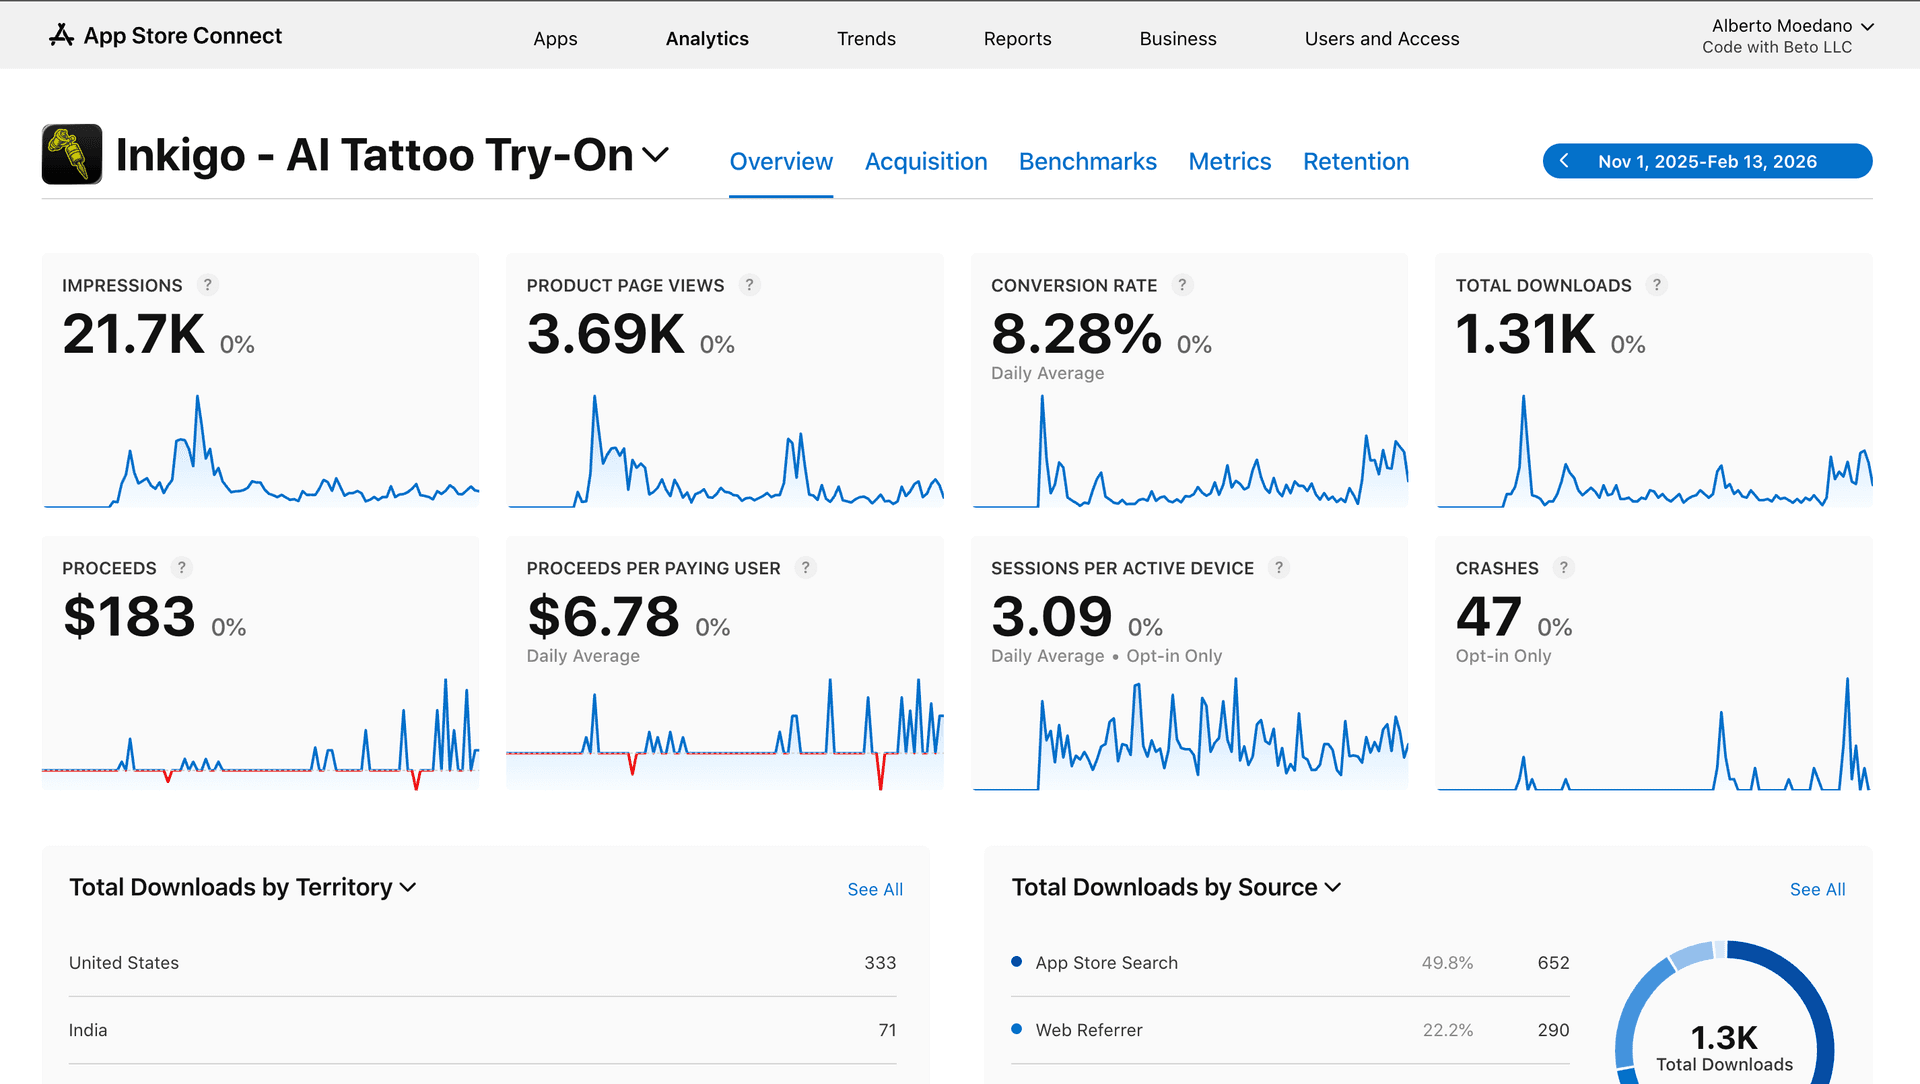This screenshot has height=1084, width=1920.
Task: Click See All for territory downloads
Action: tap(874, 889)
